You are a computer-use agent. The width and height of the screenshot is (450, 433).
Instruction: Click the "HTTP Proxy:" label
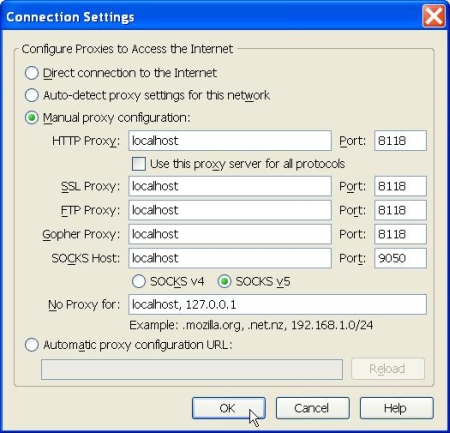click(86, 141)
